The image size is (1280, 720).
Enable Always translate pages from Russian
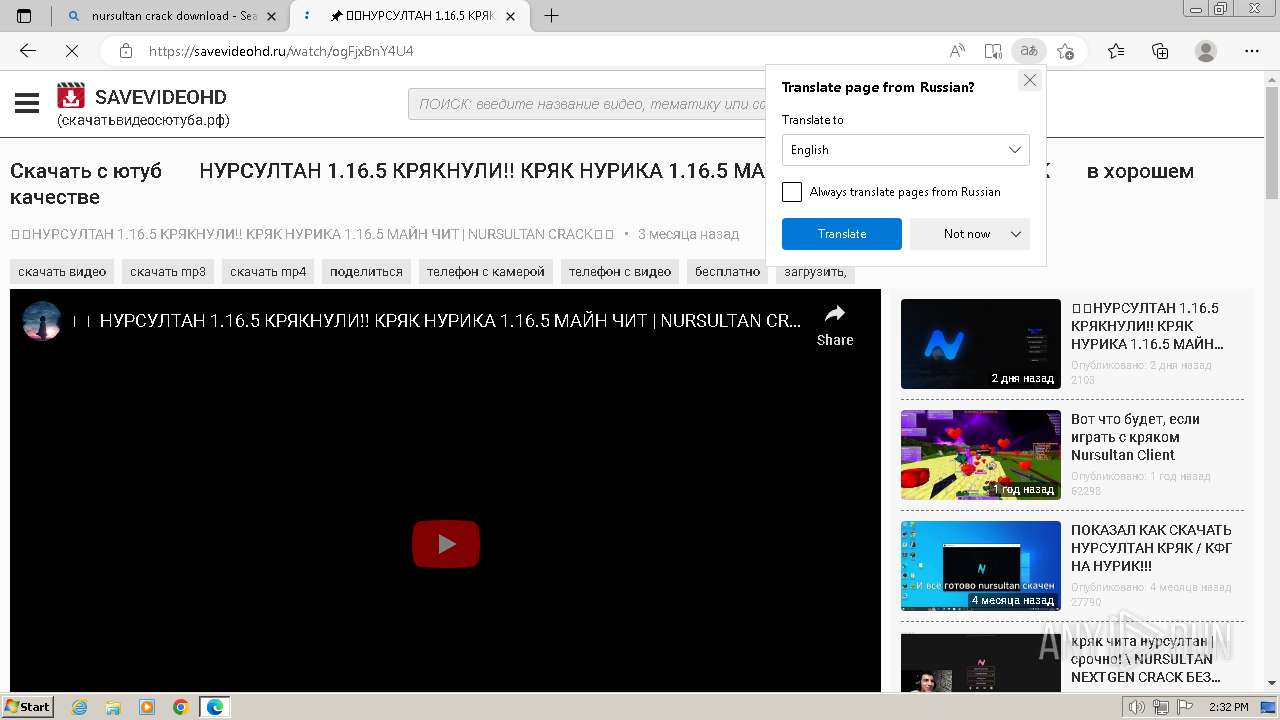(x=792, y=192)
